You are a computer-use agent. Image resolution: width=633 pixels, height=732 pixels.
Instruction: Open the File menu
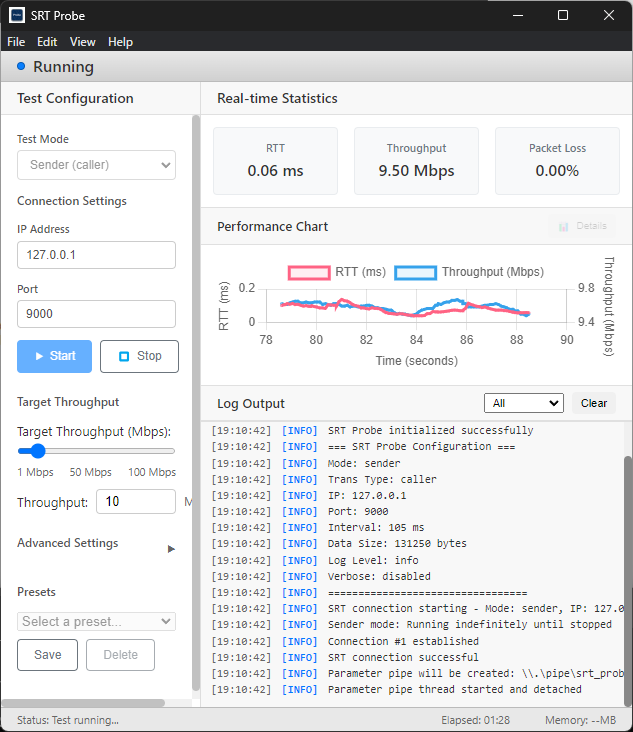(x=16, y=42)
